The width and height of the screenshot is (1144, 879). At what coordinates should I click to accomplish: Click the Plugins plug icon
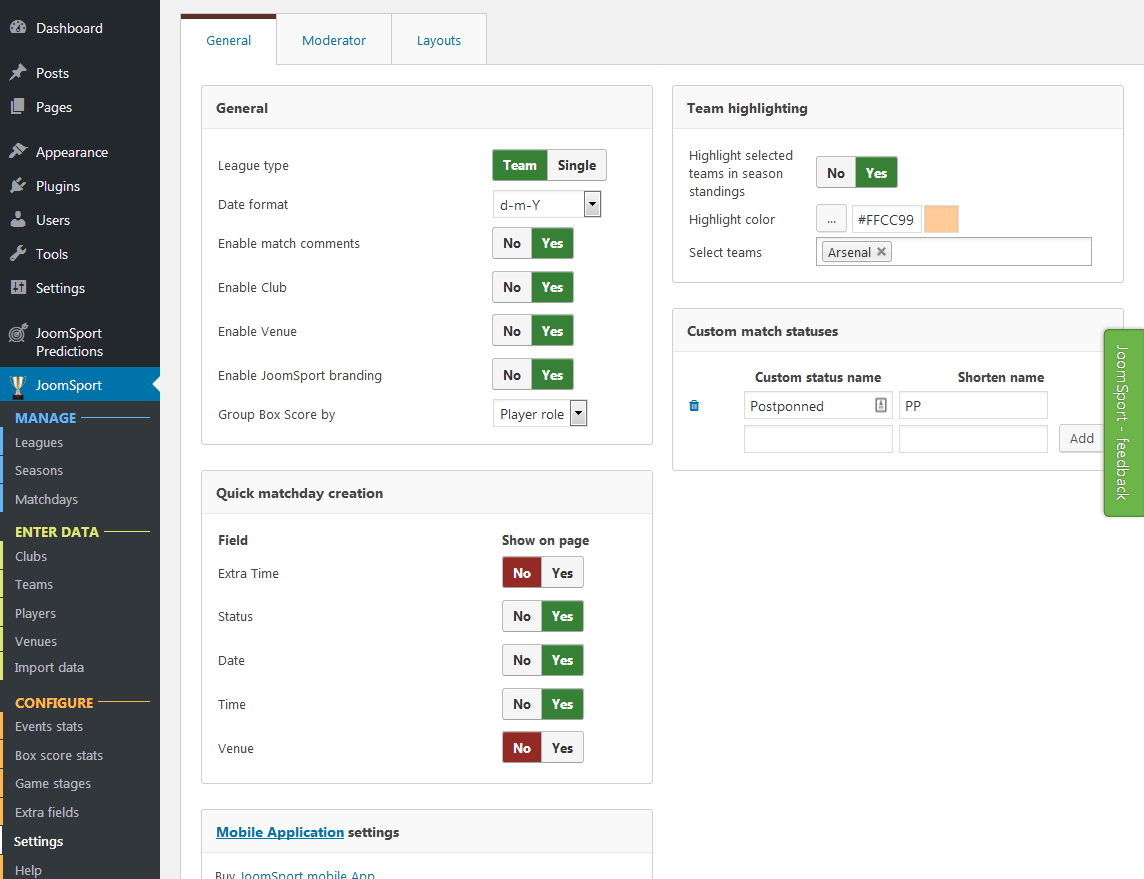(18, 185)
